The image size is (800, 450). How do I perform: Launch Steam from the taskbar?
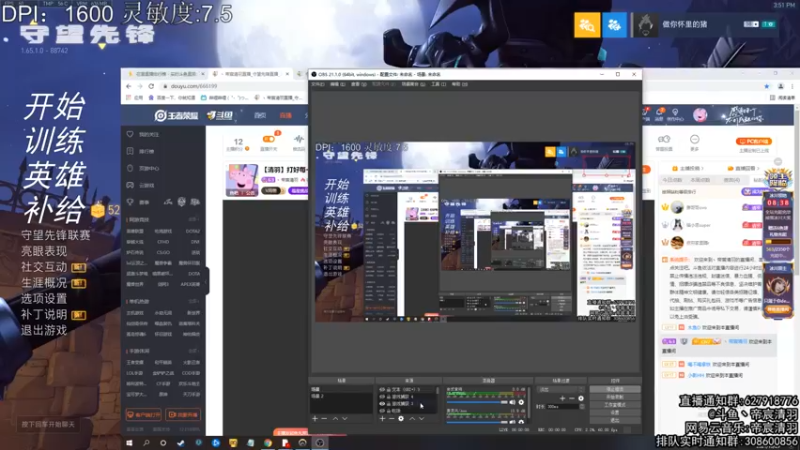pyautogui.click(x=181, y=443)
